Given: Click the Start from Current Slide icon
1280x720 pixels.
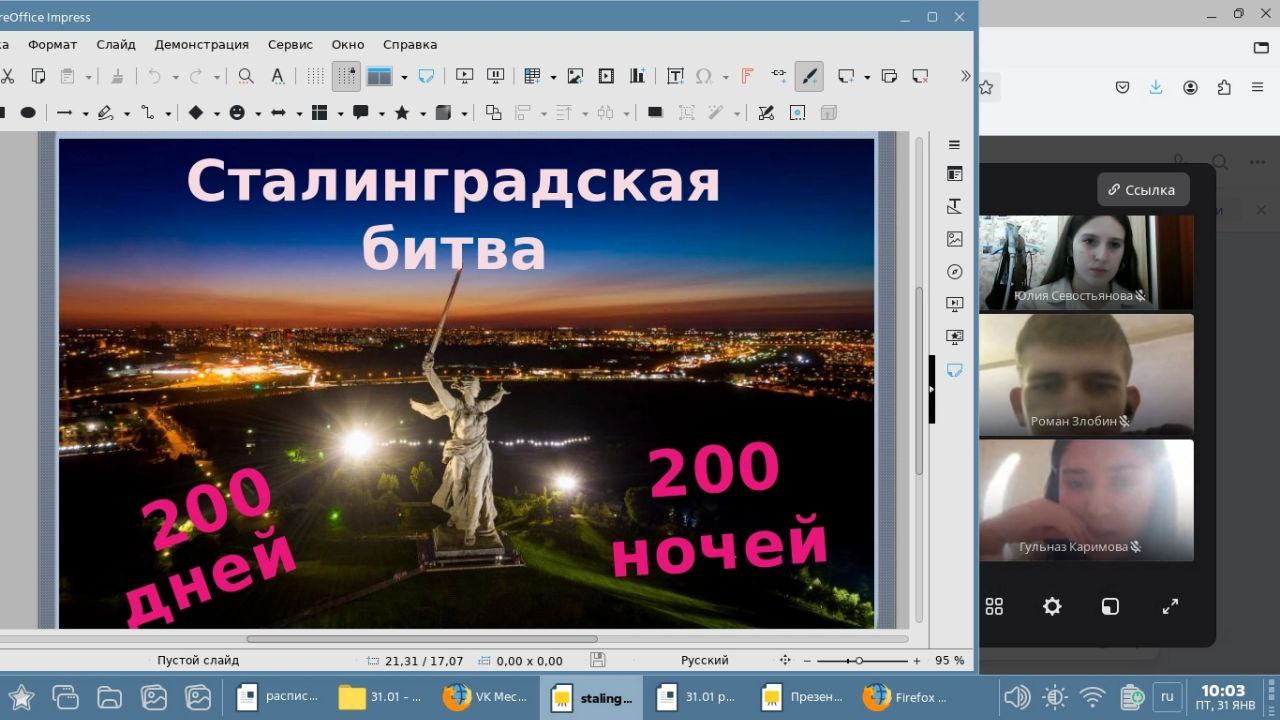Looking at the screenshot, I should click(494, 76).
